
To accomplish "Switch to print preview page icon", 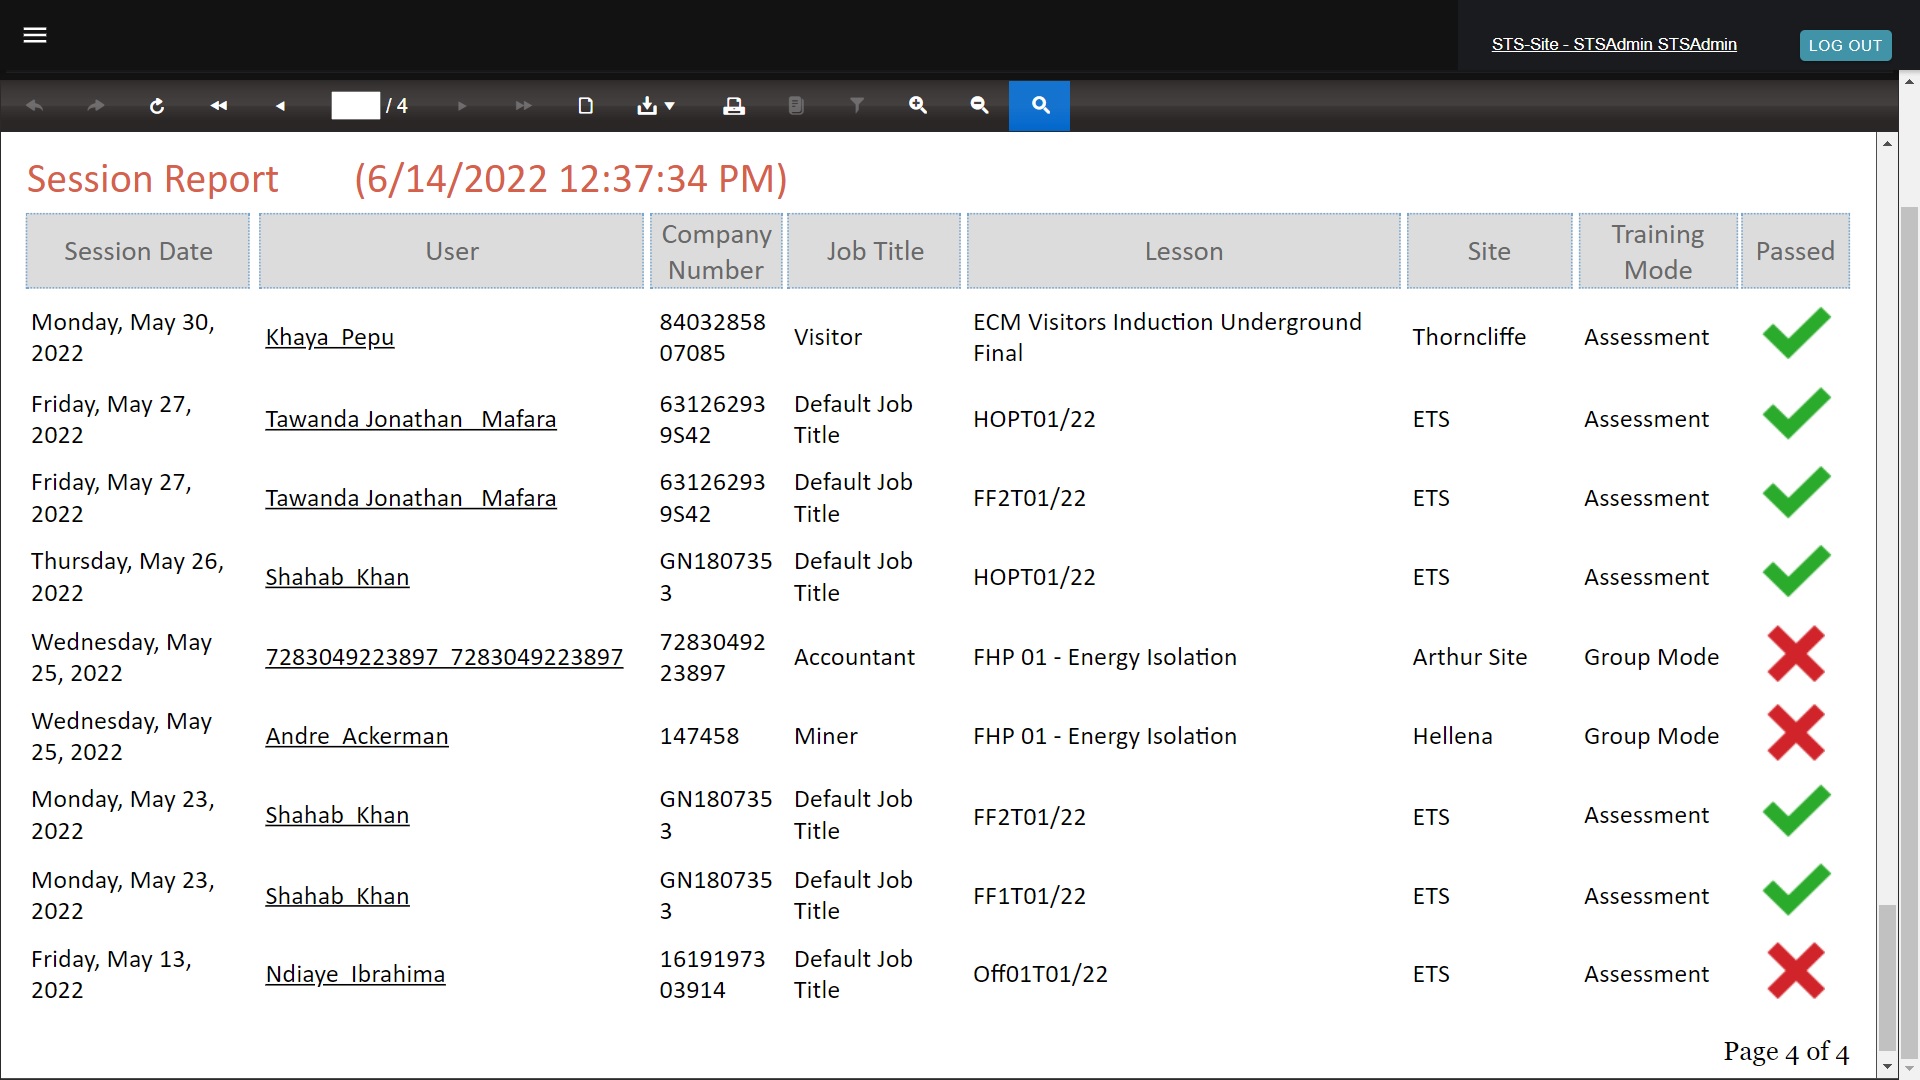I will click(x=586, y=106).
